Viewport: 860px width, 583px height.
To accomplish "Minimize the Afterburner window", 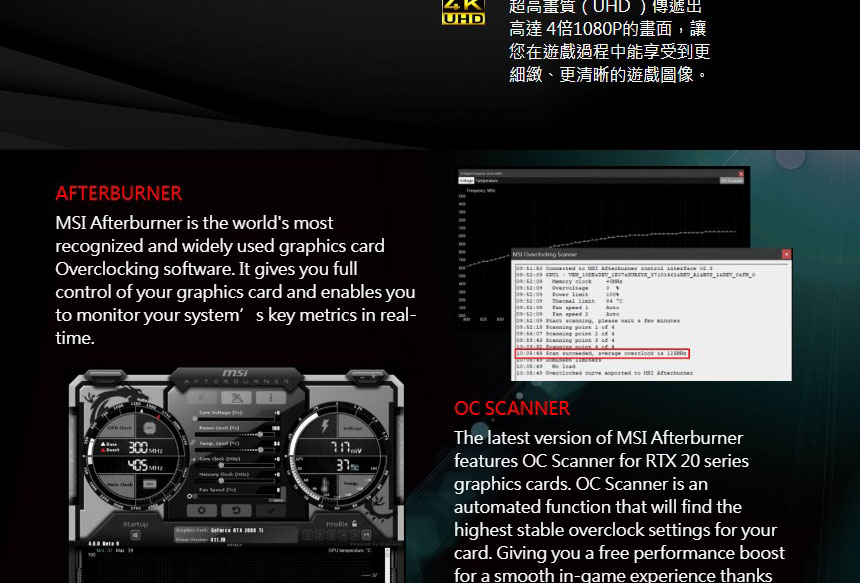I will tap(363, 377).
